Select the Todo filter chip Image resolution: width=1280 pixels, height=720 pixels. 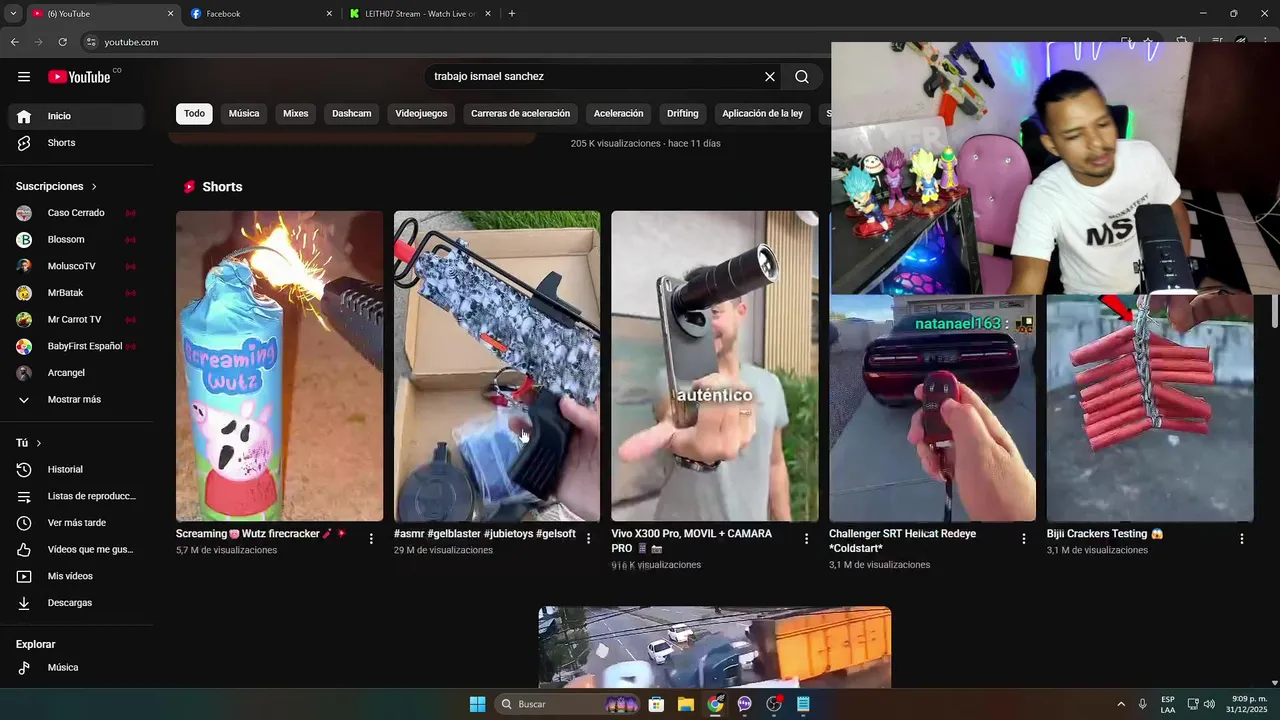pyautogui.click(x=194, y=114)
